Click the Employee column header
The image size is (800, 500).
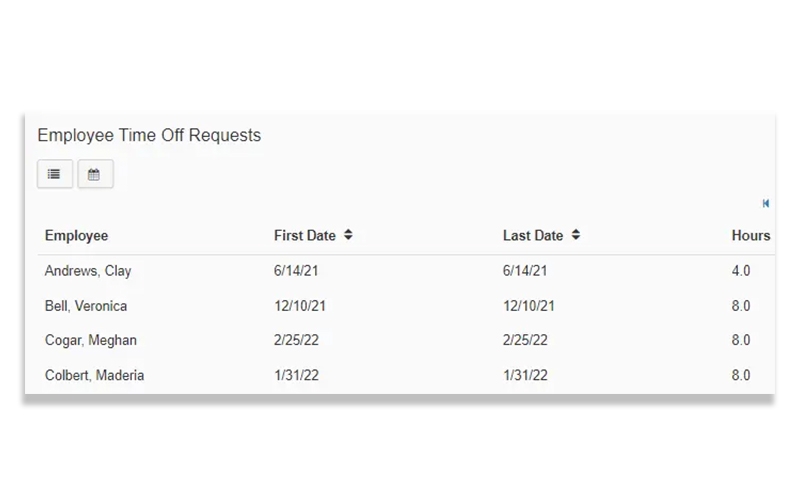tap(76, 236)
